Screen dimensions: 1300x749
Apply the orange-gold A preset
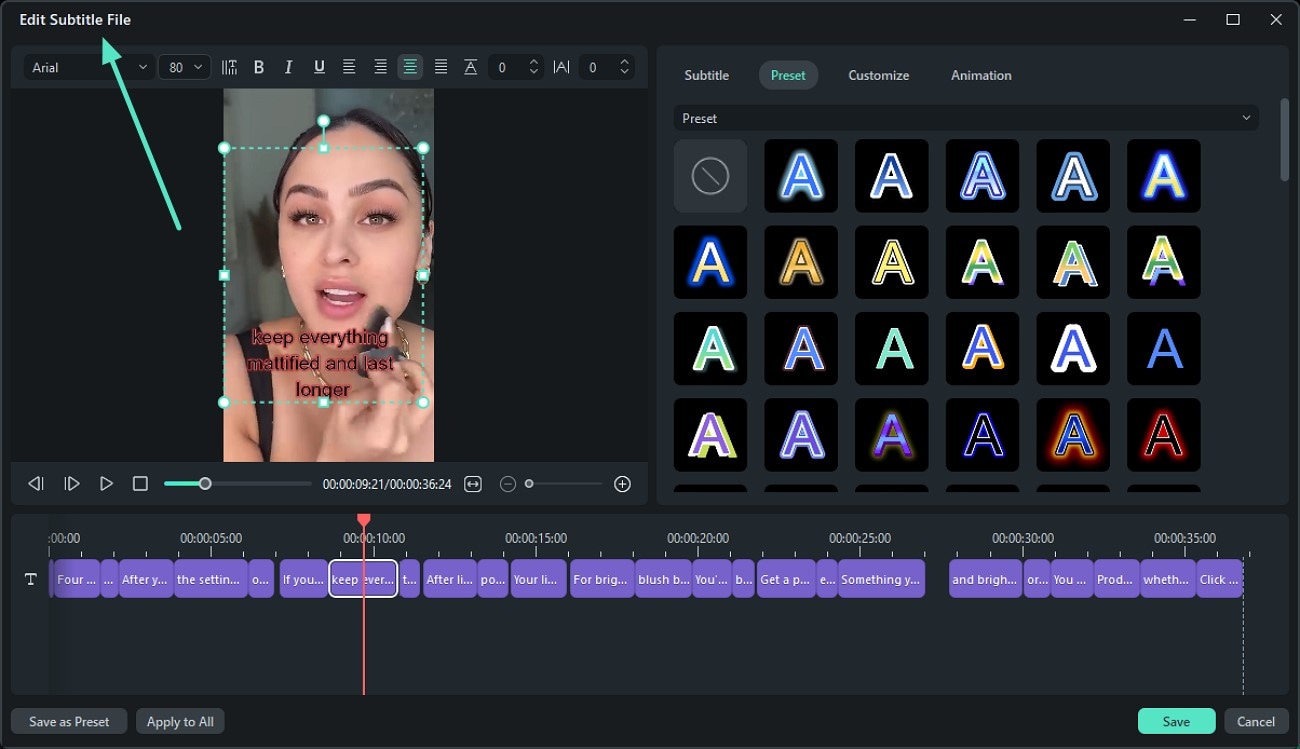[801, 262]
